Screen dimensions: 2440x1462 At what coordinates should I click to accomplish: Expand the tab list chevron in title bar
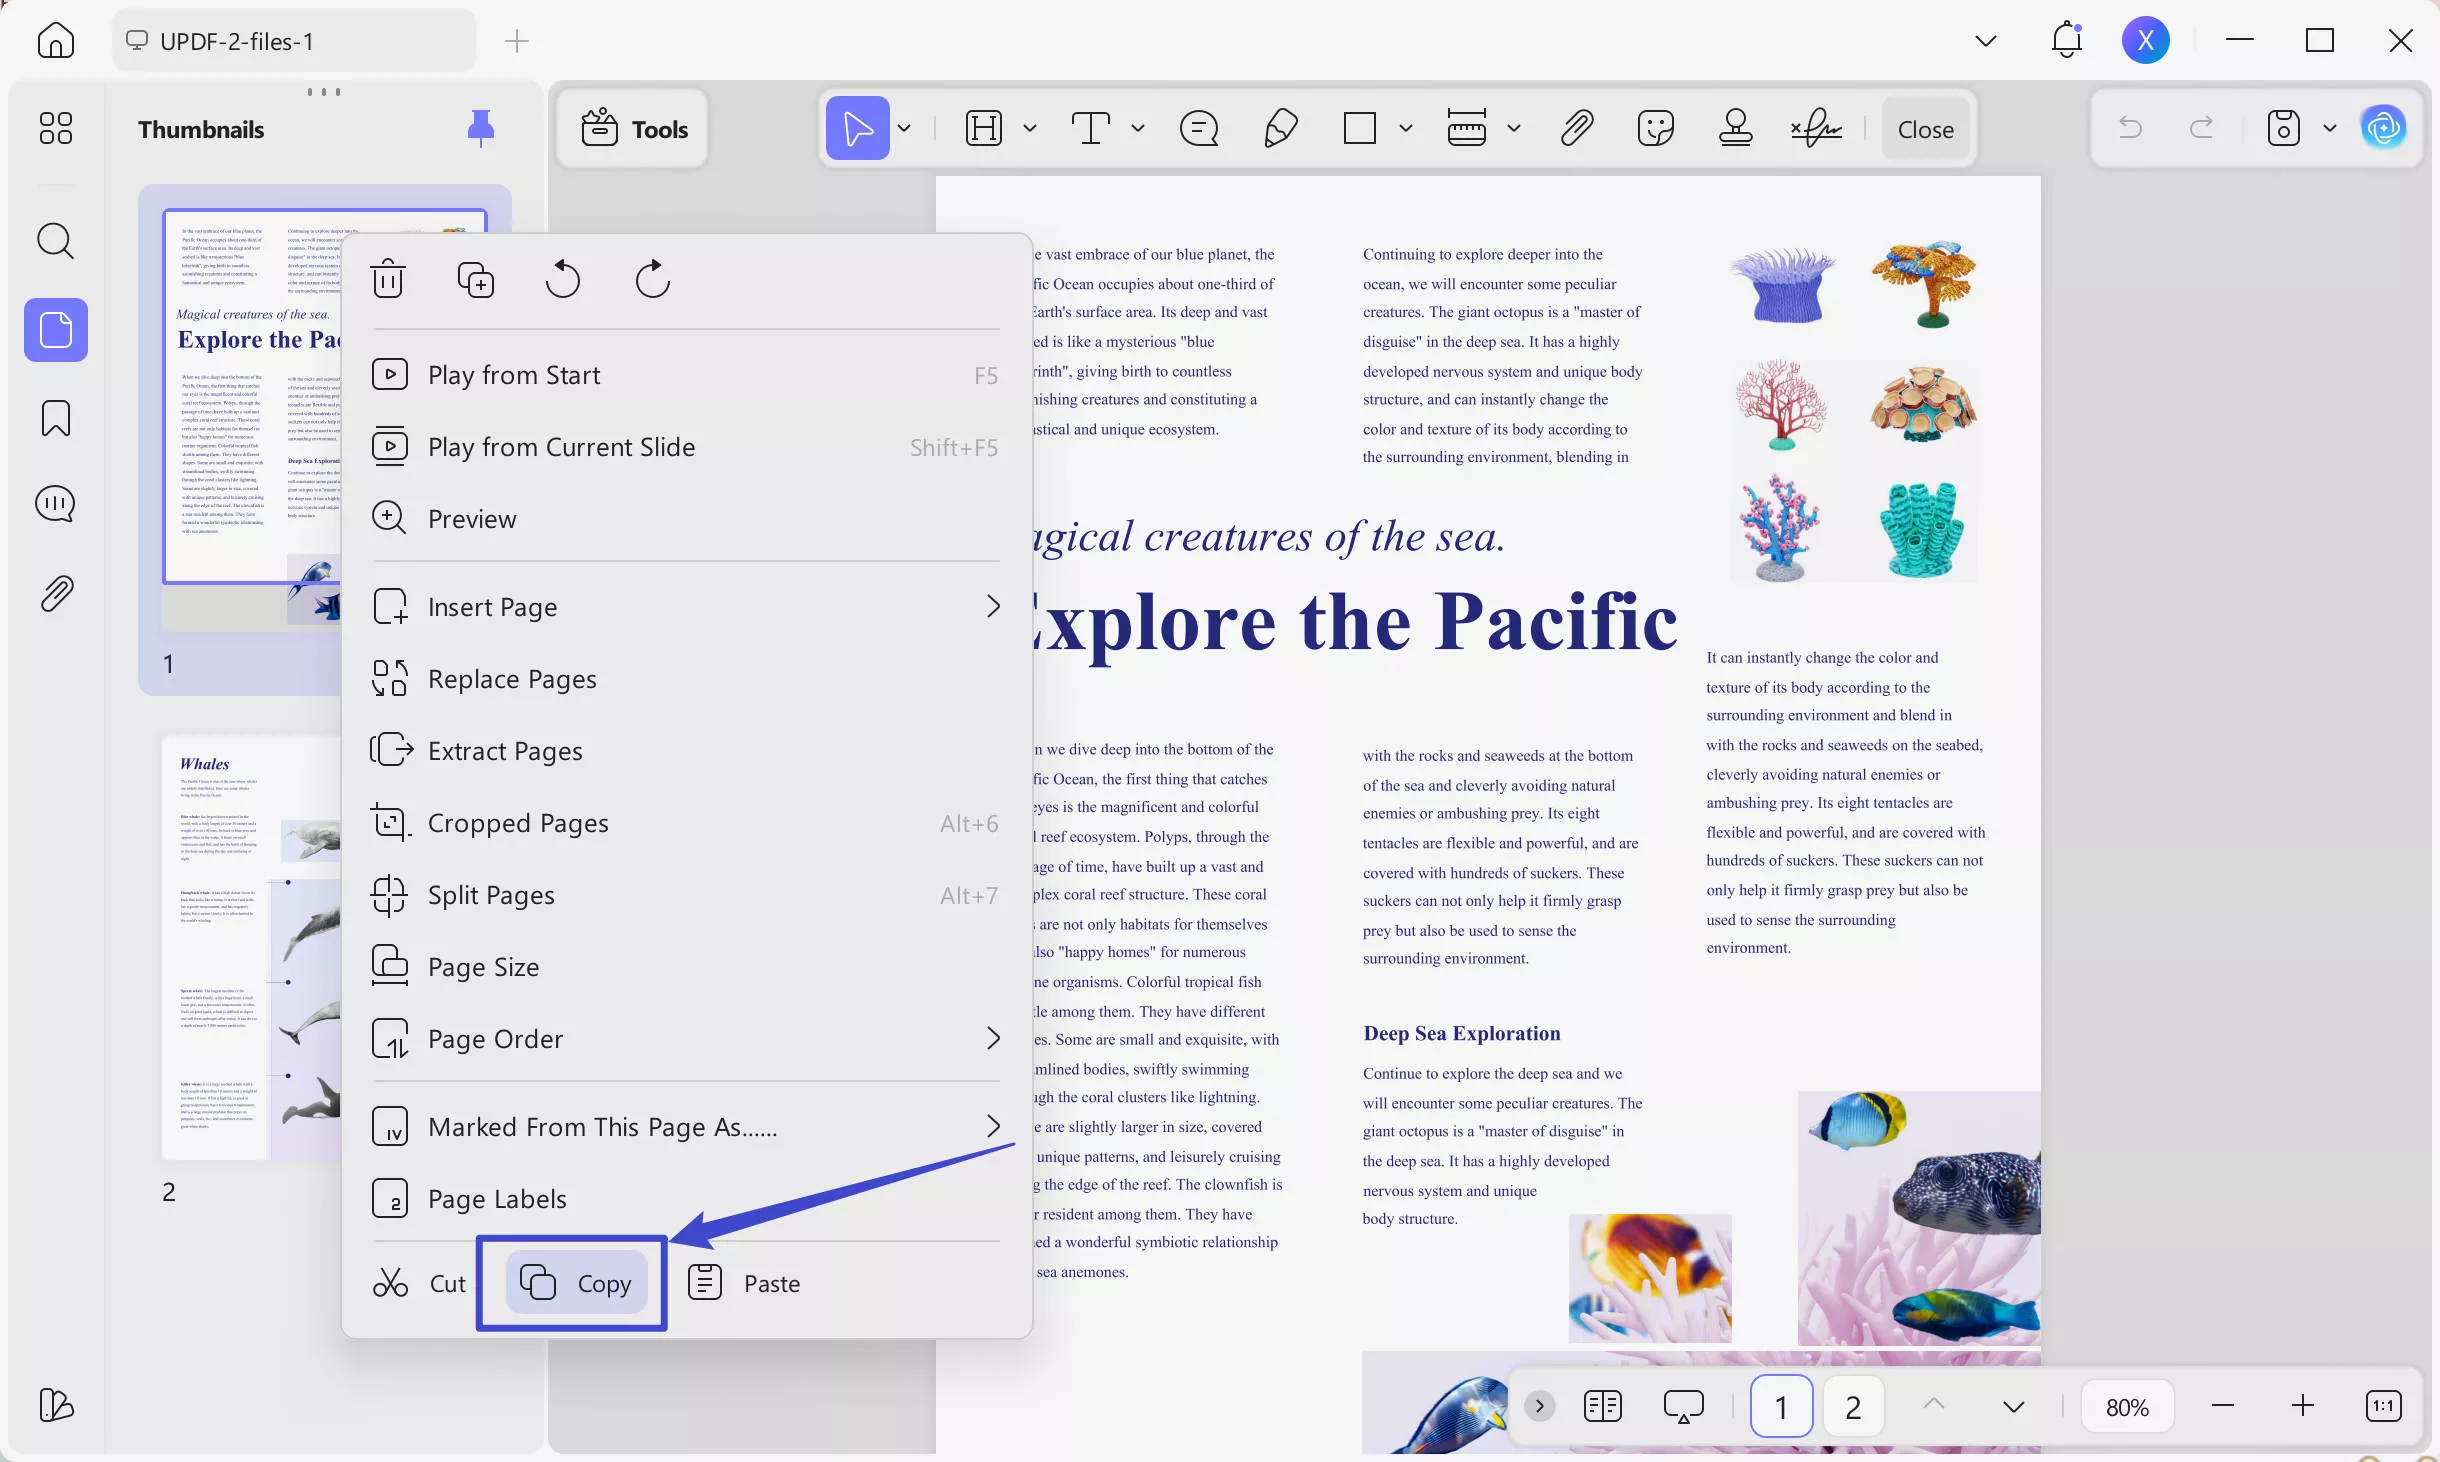coord(1986,41)
